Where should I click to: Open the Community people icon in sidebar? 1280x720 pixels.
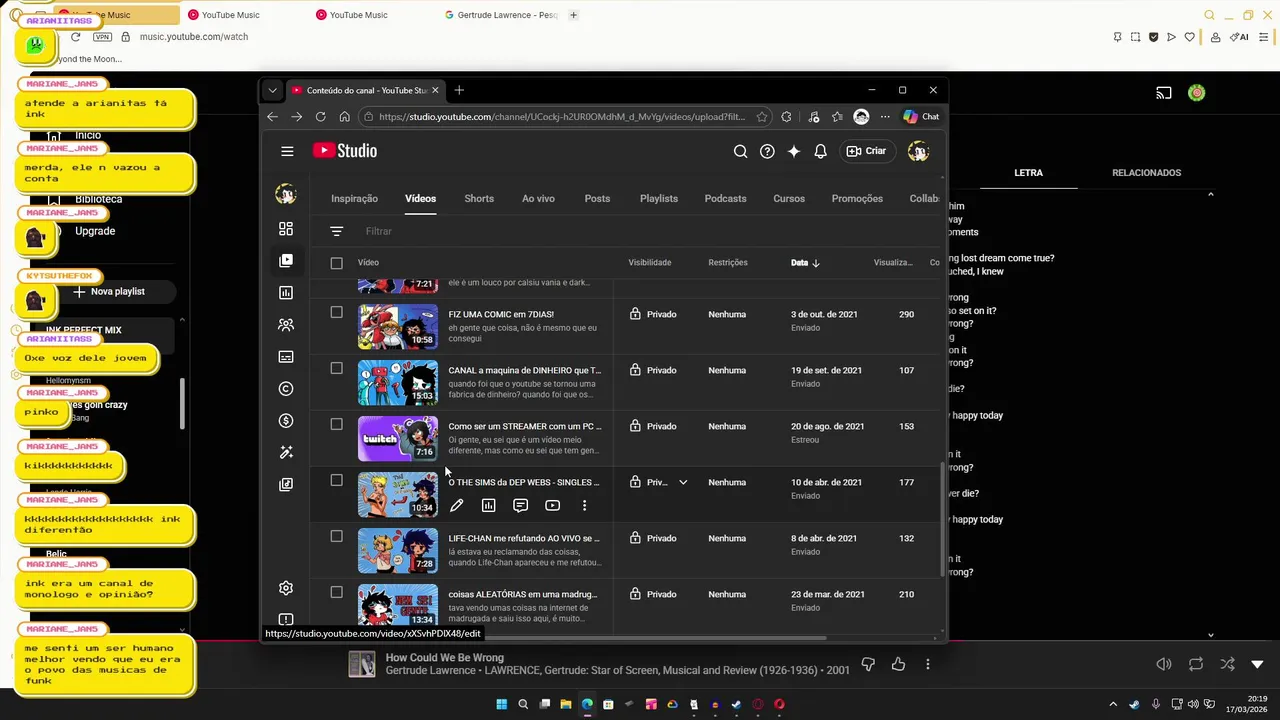click(286, 325)
